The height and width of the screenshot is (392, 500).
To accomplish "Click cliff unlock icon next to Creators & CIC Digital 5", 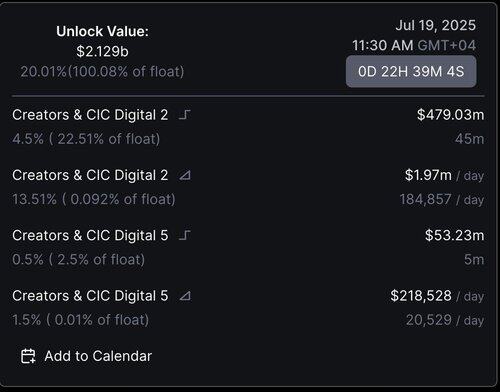I will click(x=185, y=235).
